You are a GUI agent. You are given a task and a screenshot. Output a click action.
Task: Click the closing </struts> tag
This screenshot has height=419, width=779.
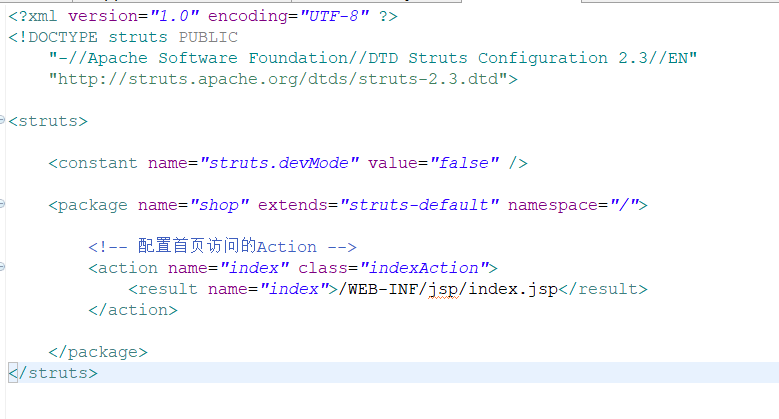pyautogui.click(x=53, y=373)
